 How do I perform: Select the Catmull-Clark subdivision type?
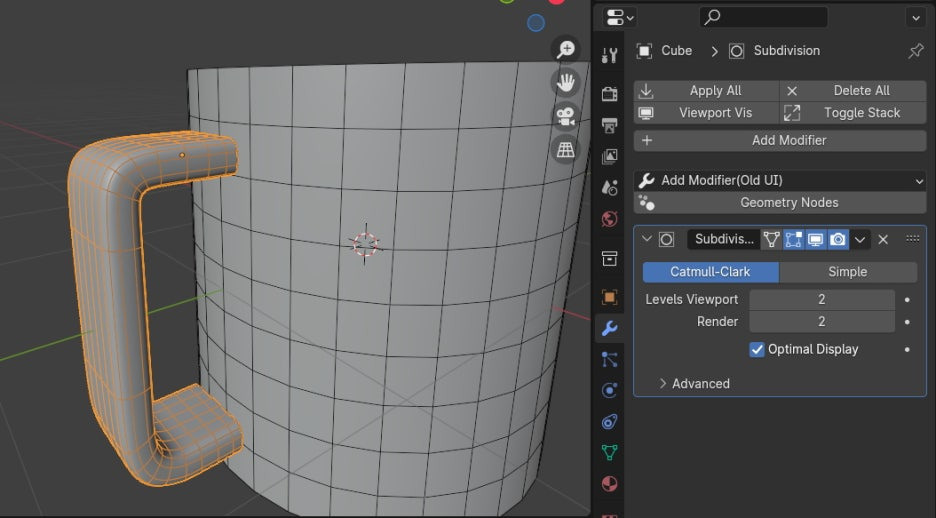(x=710, y=272)
